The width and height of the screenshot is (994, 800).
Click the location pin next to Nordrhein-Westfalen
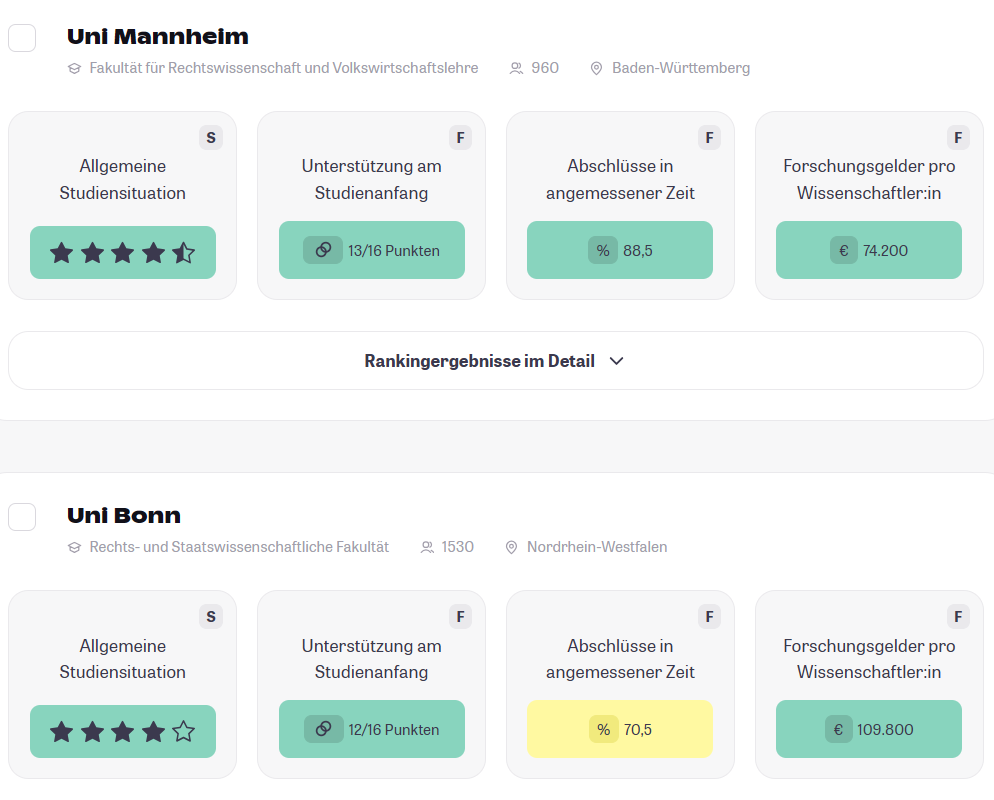pyautogui.click(x=511, y=548)
